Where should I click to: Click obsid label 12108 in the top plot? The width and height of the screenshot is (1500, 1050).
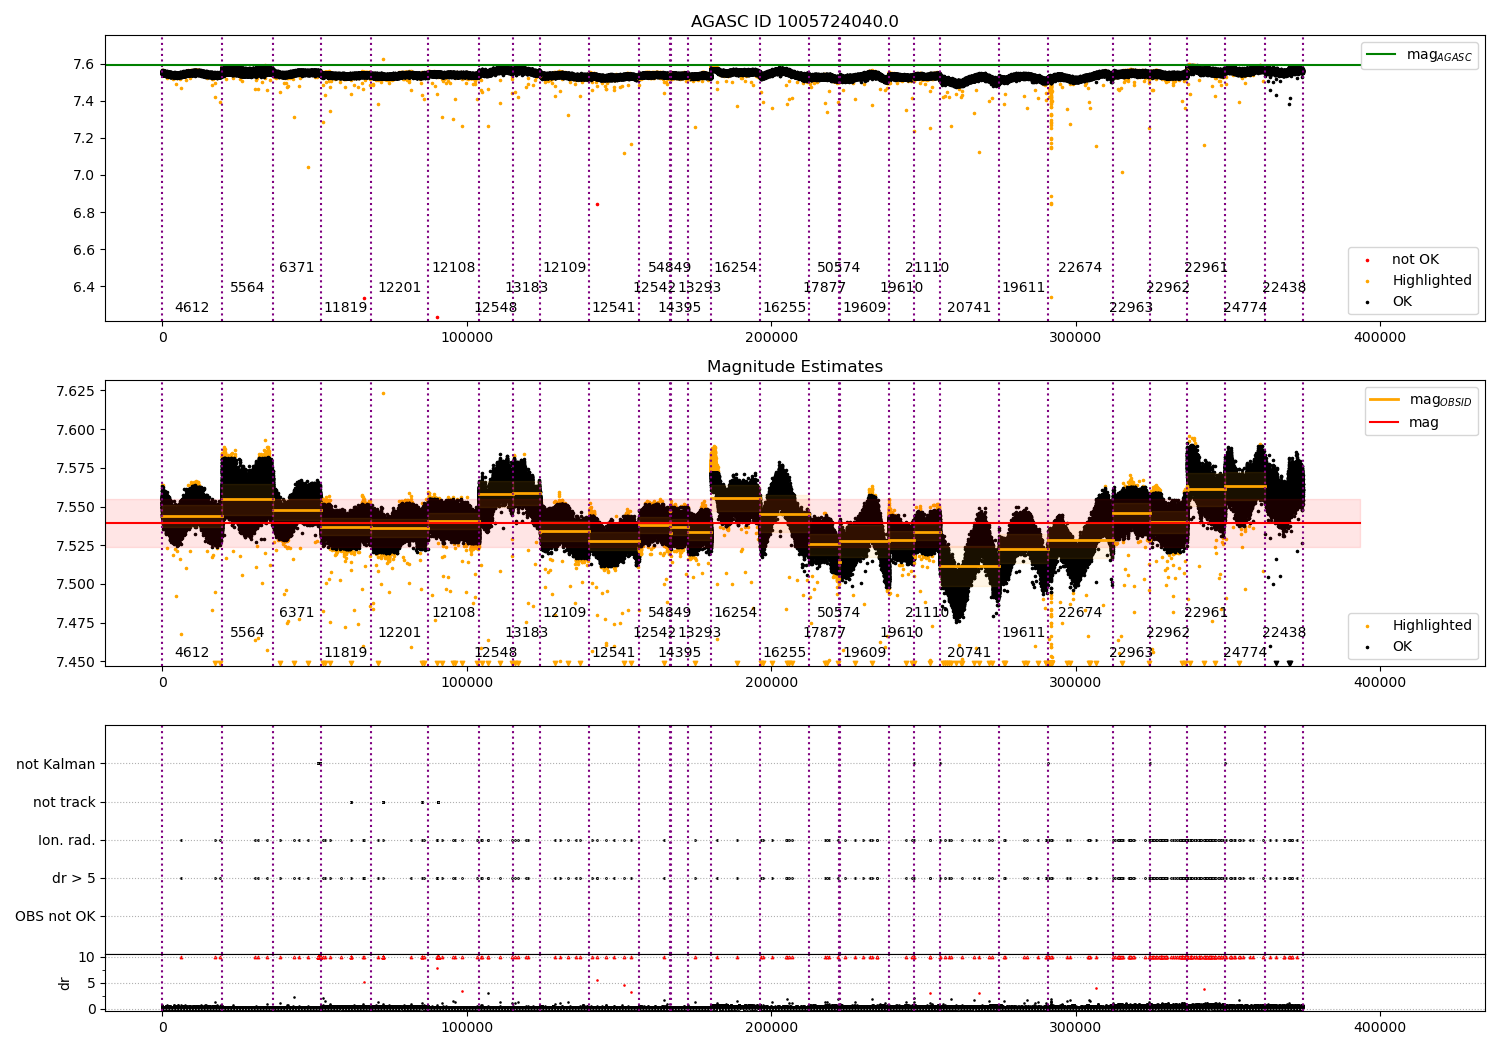[453, 267]
